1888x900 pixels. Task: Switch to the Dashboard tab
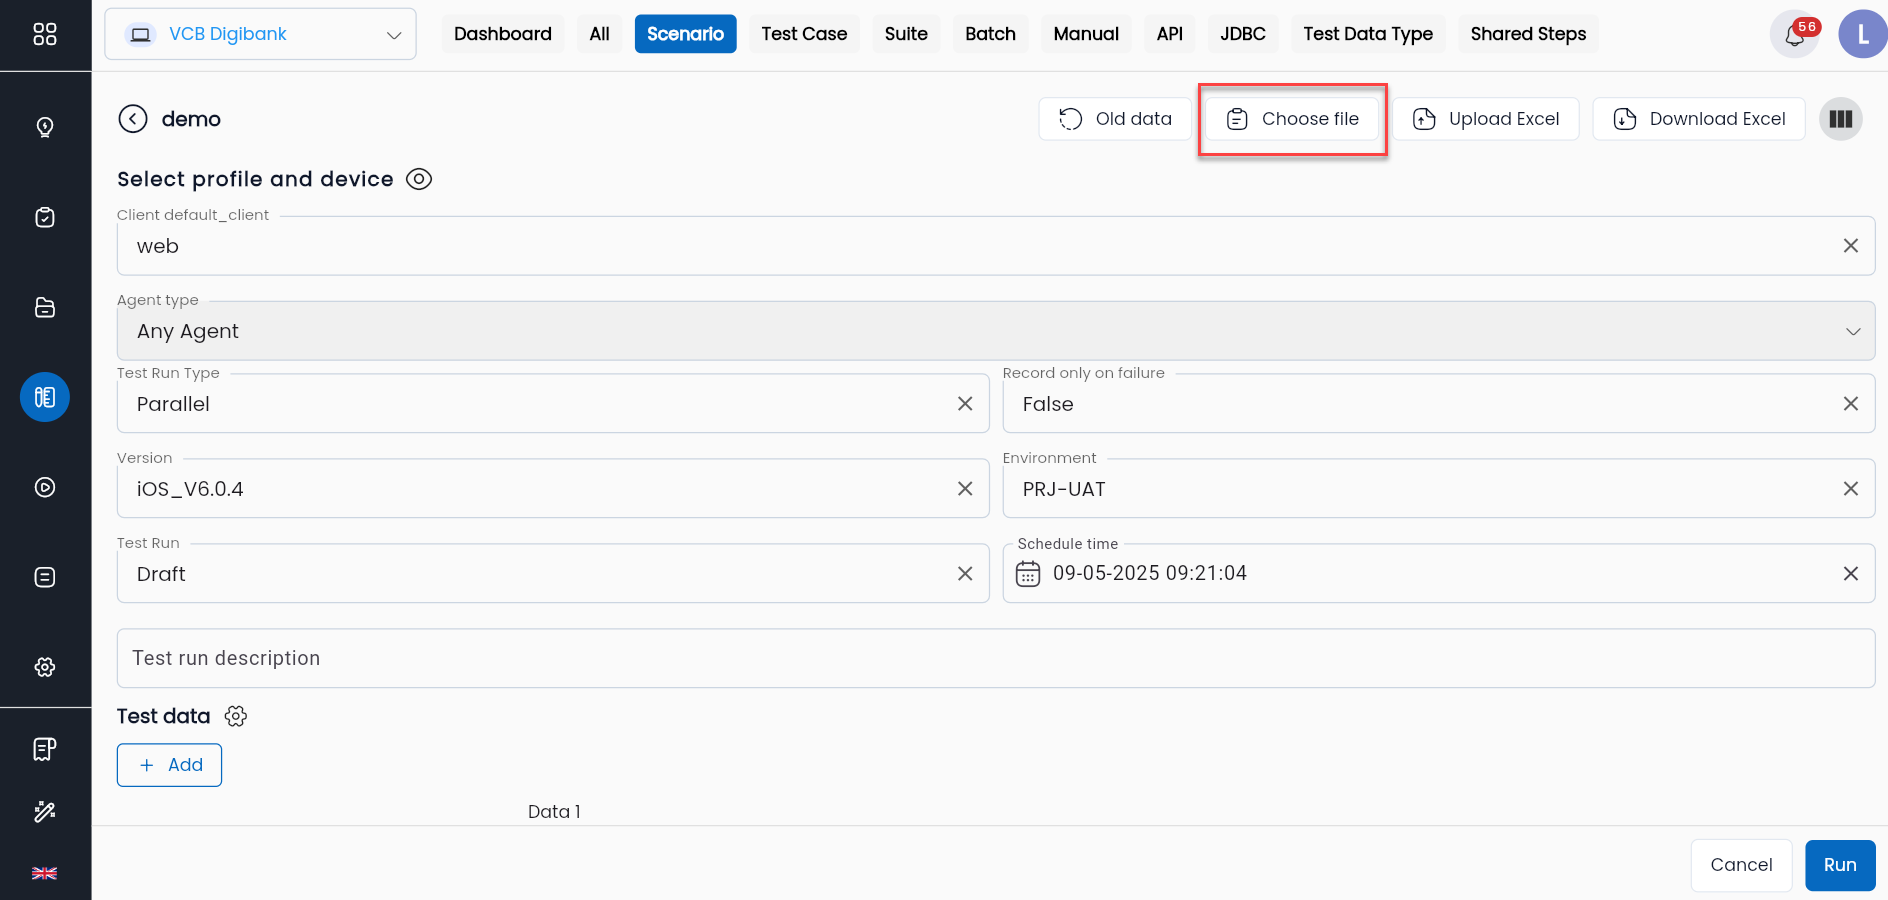point(503,34)
